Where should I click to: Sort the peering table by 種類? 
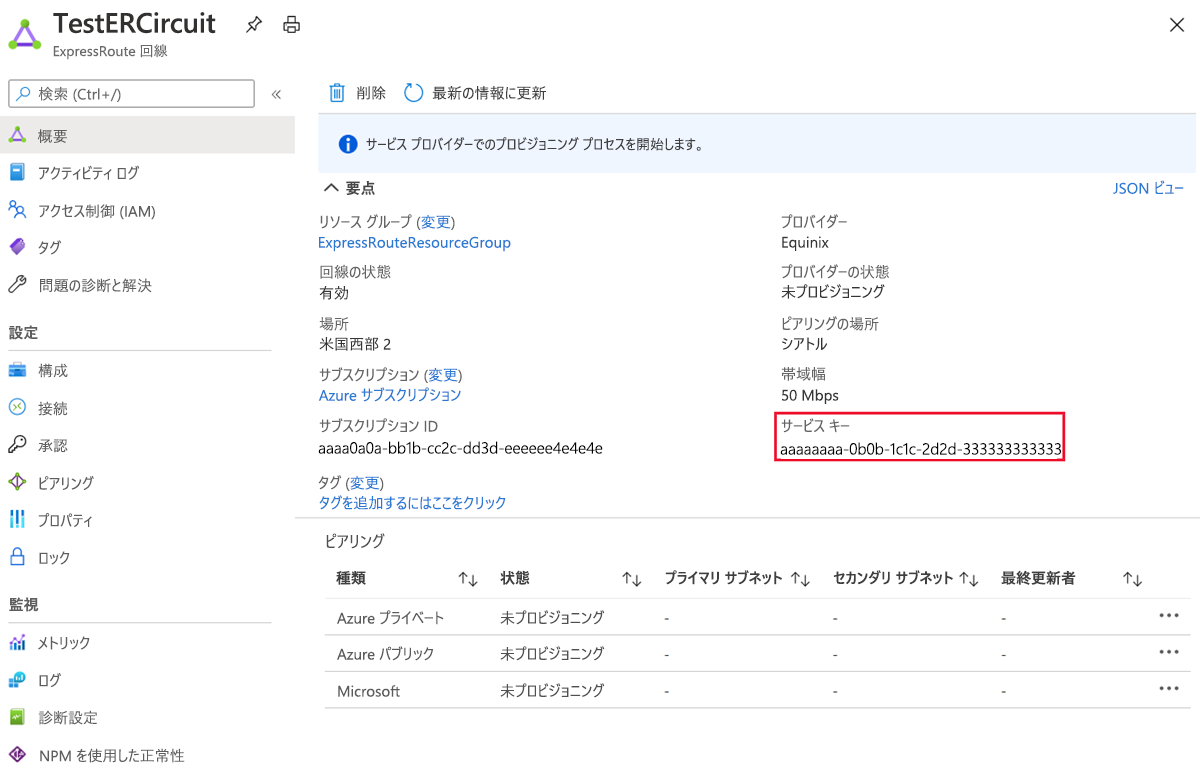467,579
